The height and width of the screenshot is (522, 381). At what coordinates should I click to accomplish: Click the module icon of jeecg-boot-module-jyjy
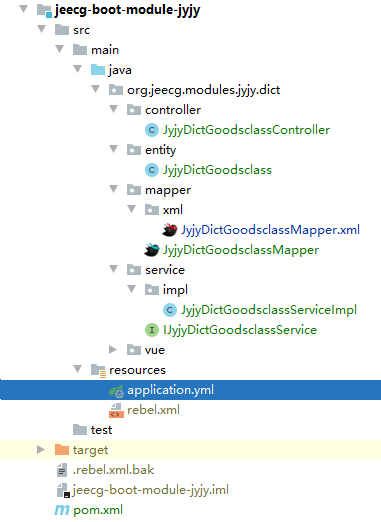pos(44,10)
